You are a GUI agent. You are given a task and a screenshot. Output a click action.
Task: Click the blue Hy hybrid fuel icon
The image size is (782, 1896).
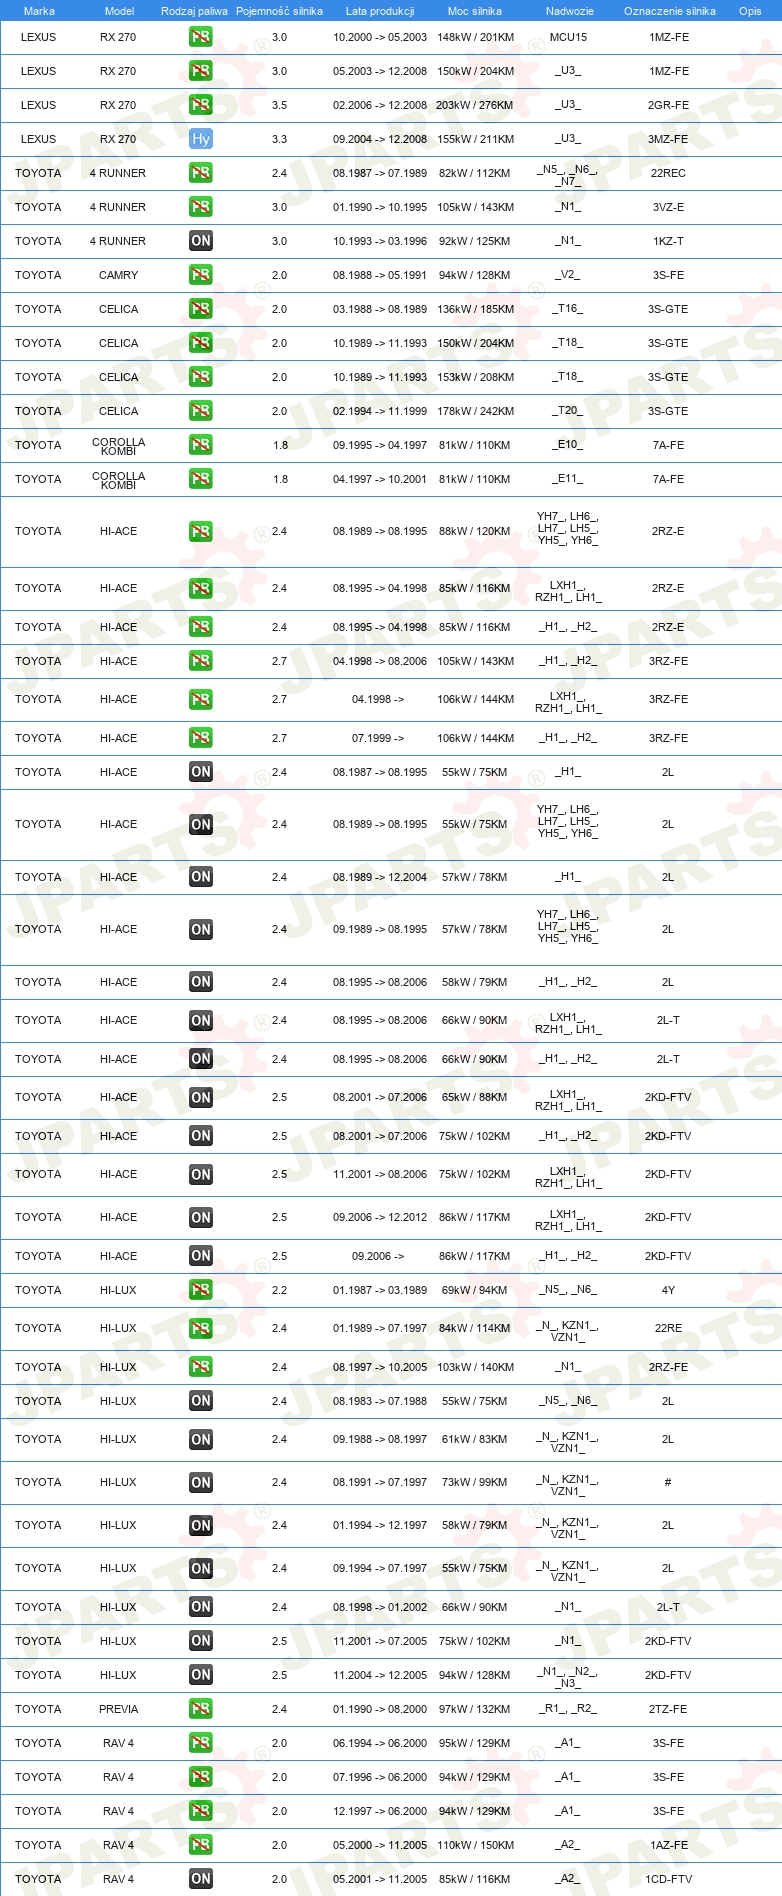201,139
